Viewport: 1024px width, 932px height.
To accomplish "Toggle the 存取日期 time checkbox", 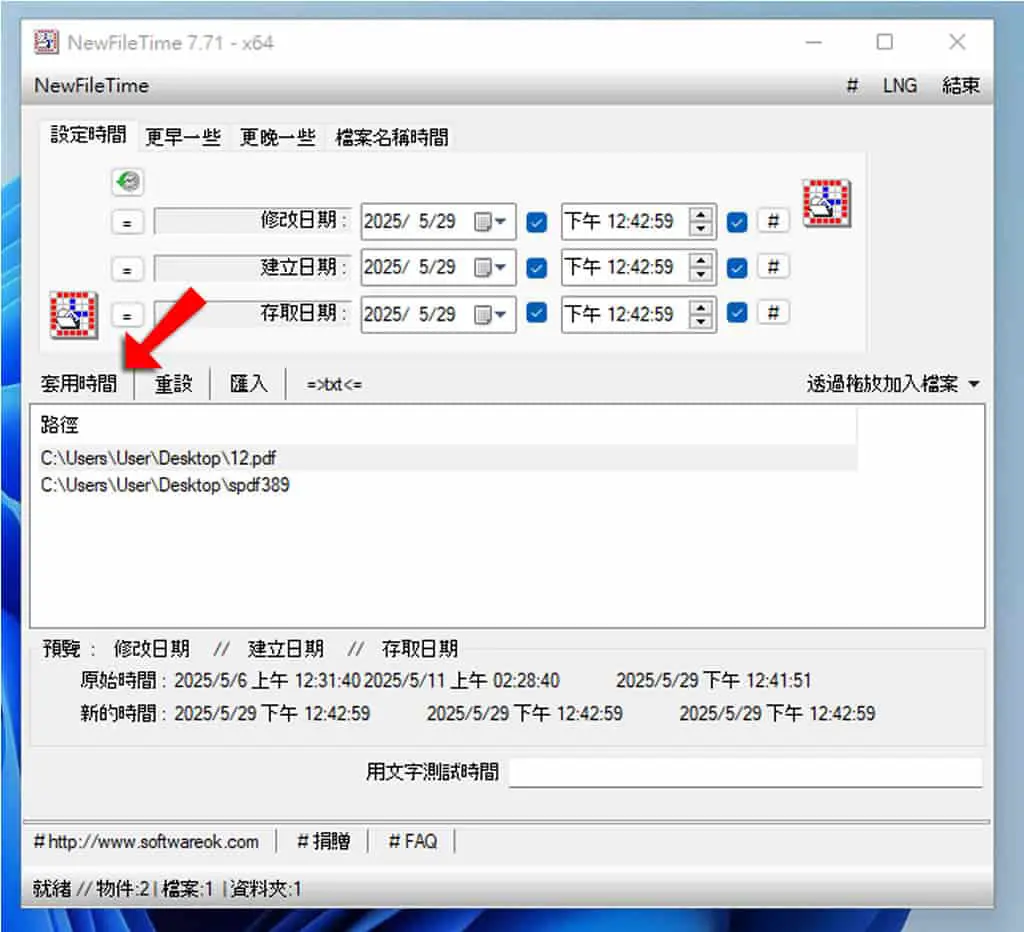I will click(737, 313).
